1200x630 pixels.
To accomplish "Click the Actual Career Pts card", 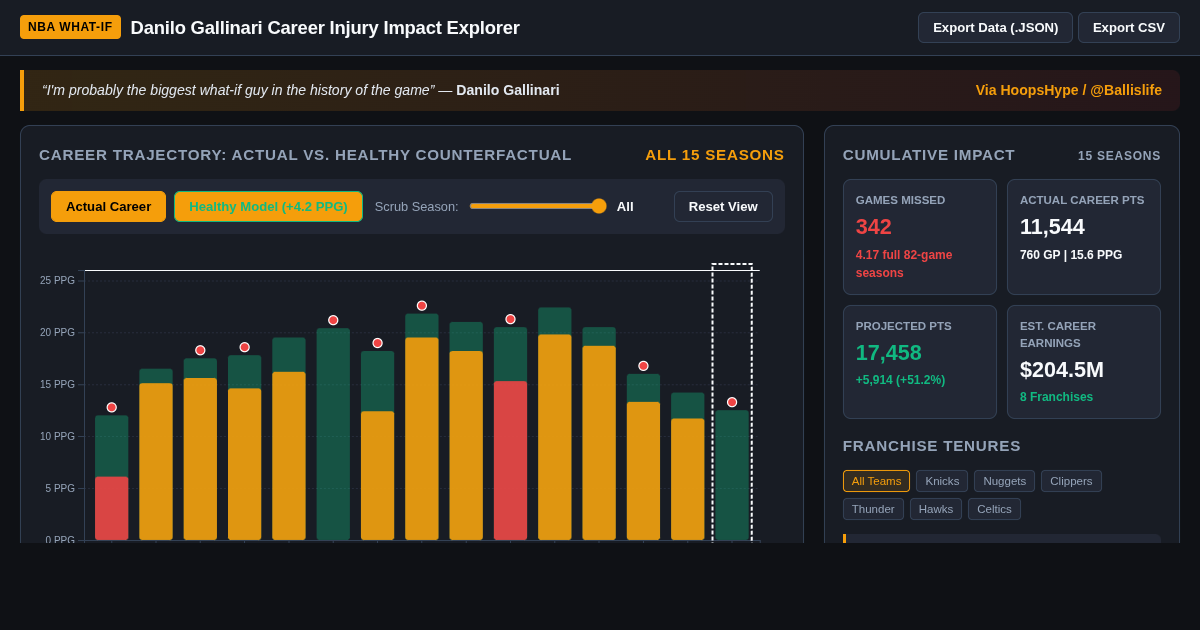I will 1084,237.
